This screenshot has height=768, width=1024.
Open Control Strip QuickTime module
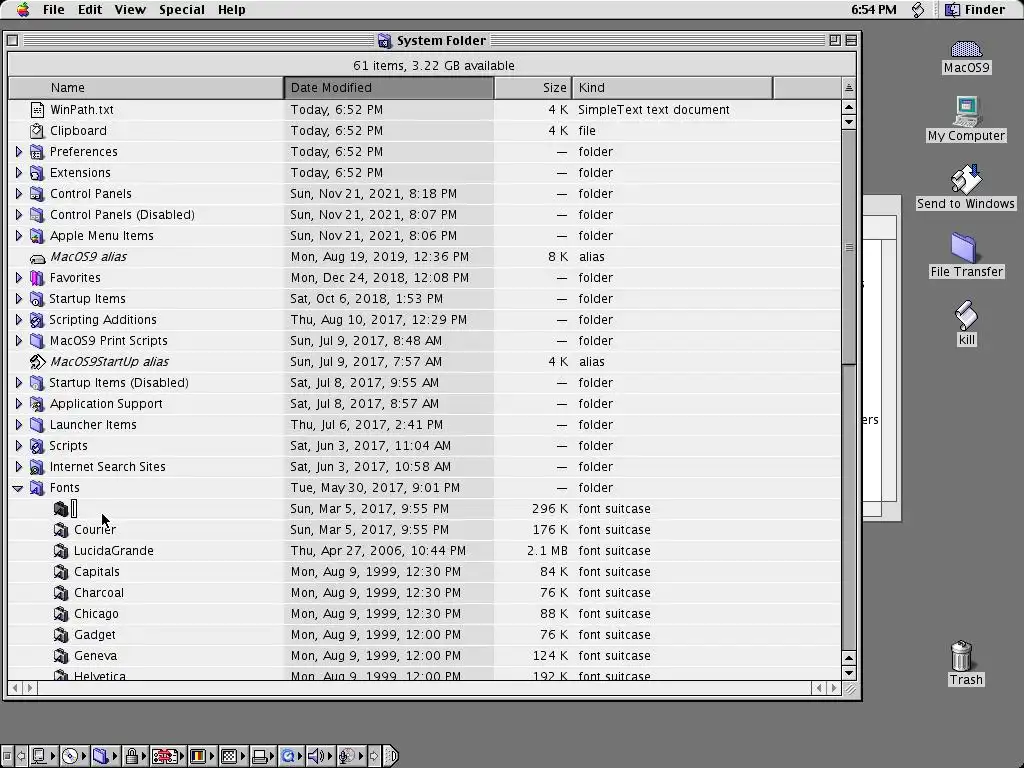(291, 756)
